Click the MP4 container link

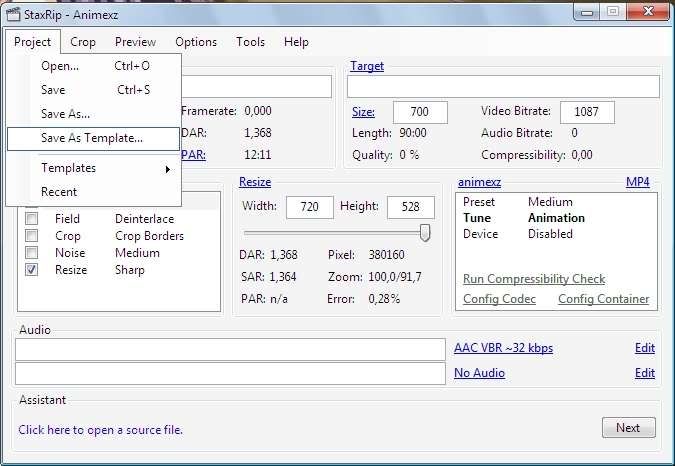pyautogui.click(x=638, y=182)
